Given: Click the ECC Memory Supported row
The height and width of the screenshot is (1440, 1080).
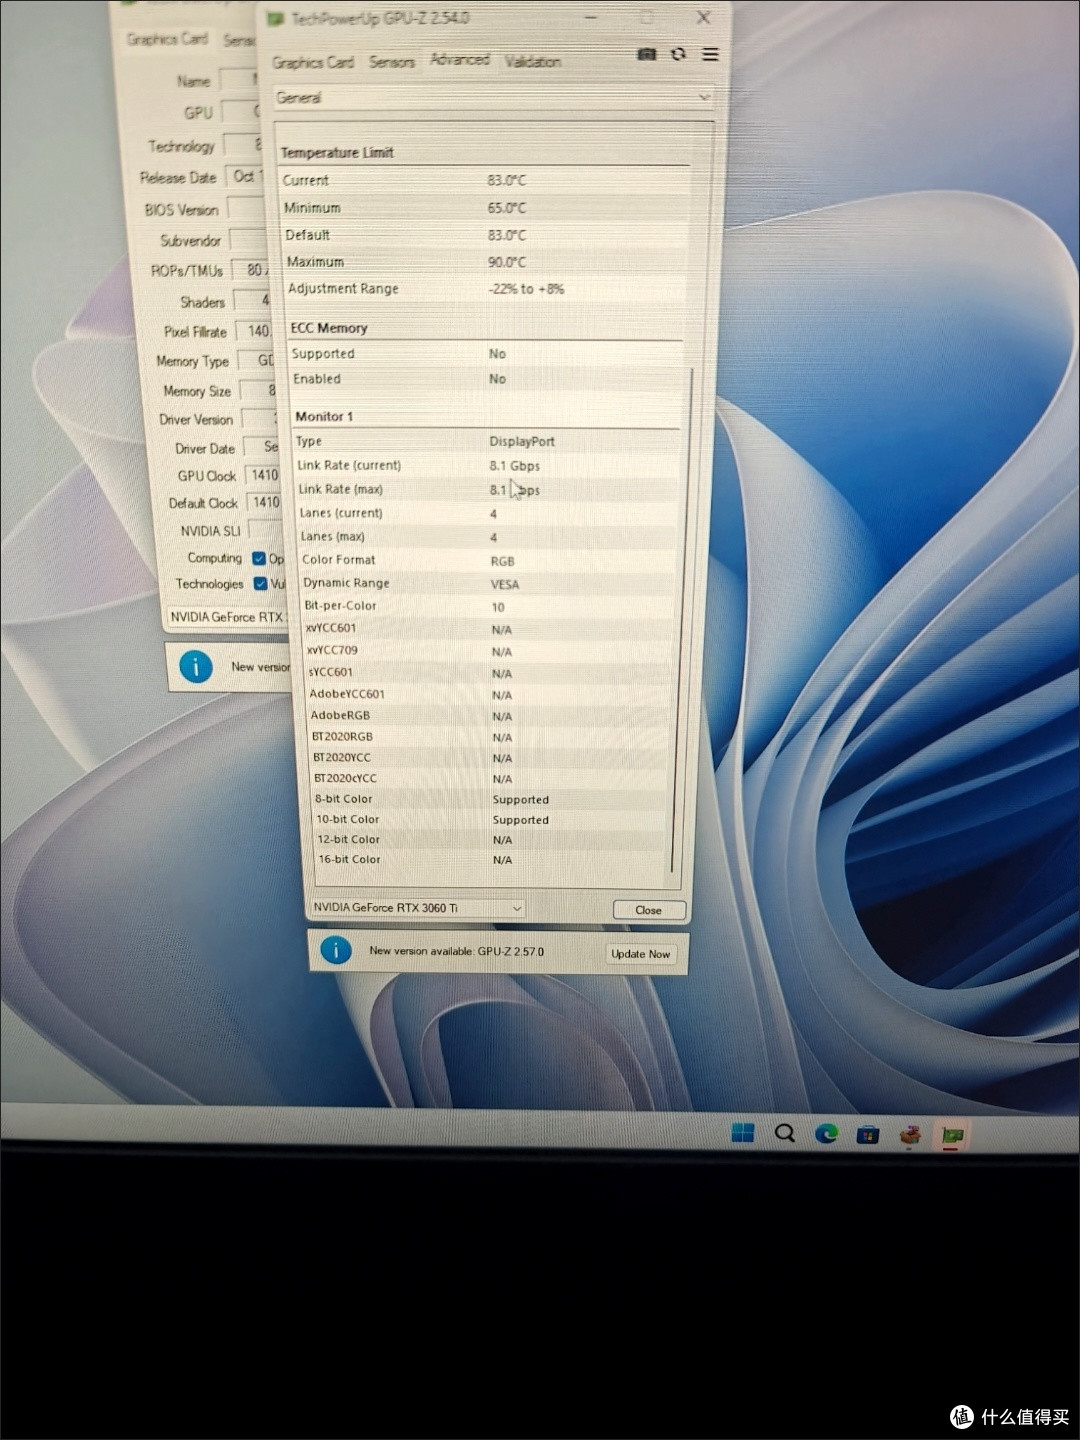Looking at the screenshot, I should pos(487,354).
